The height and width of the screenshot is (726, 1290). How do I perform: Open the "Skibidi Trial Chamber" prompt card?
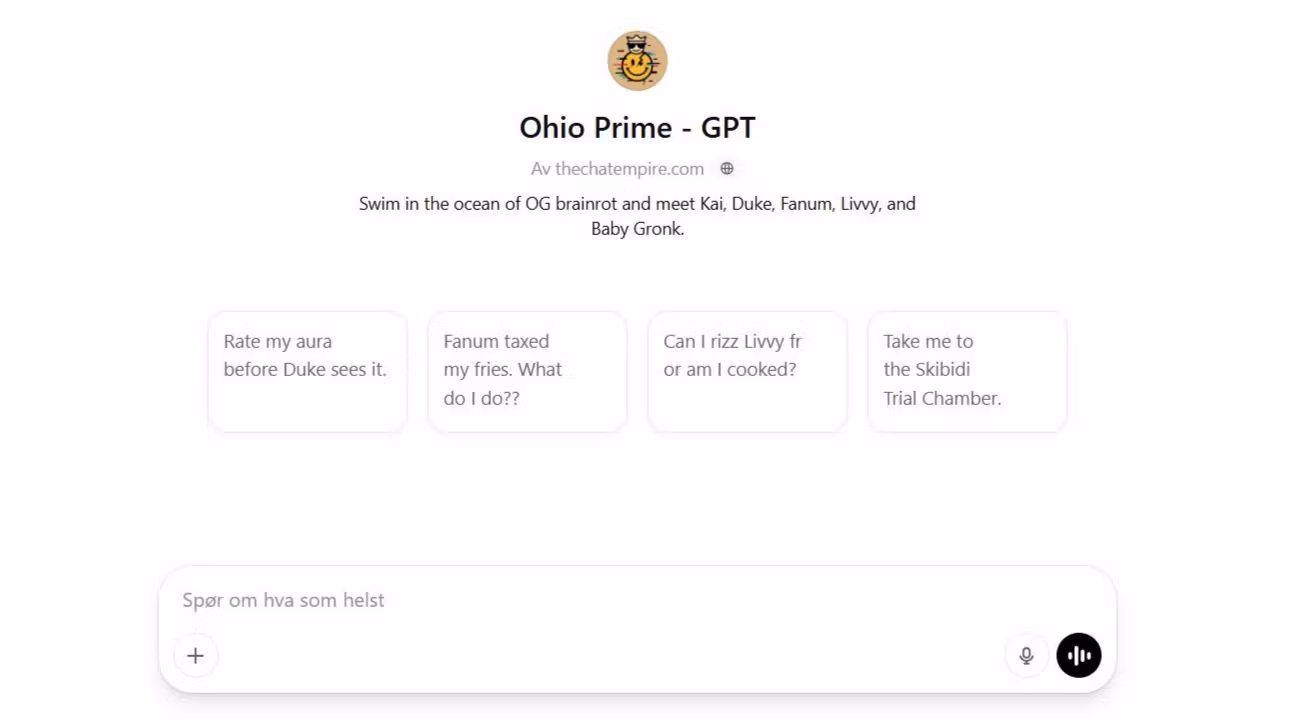click(x=967, y=371)
